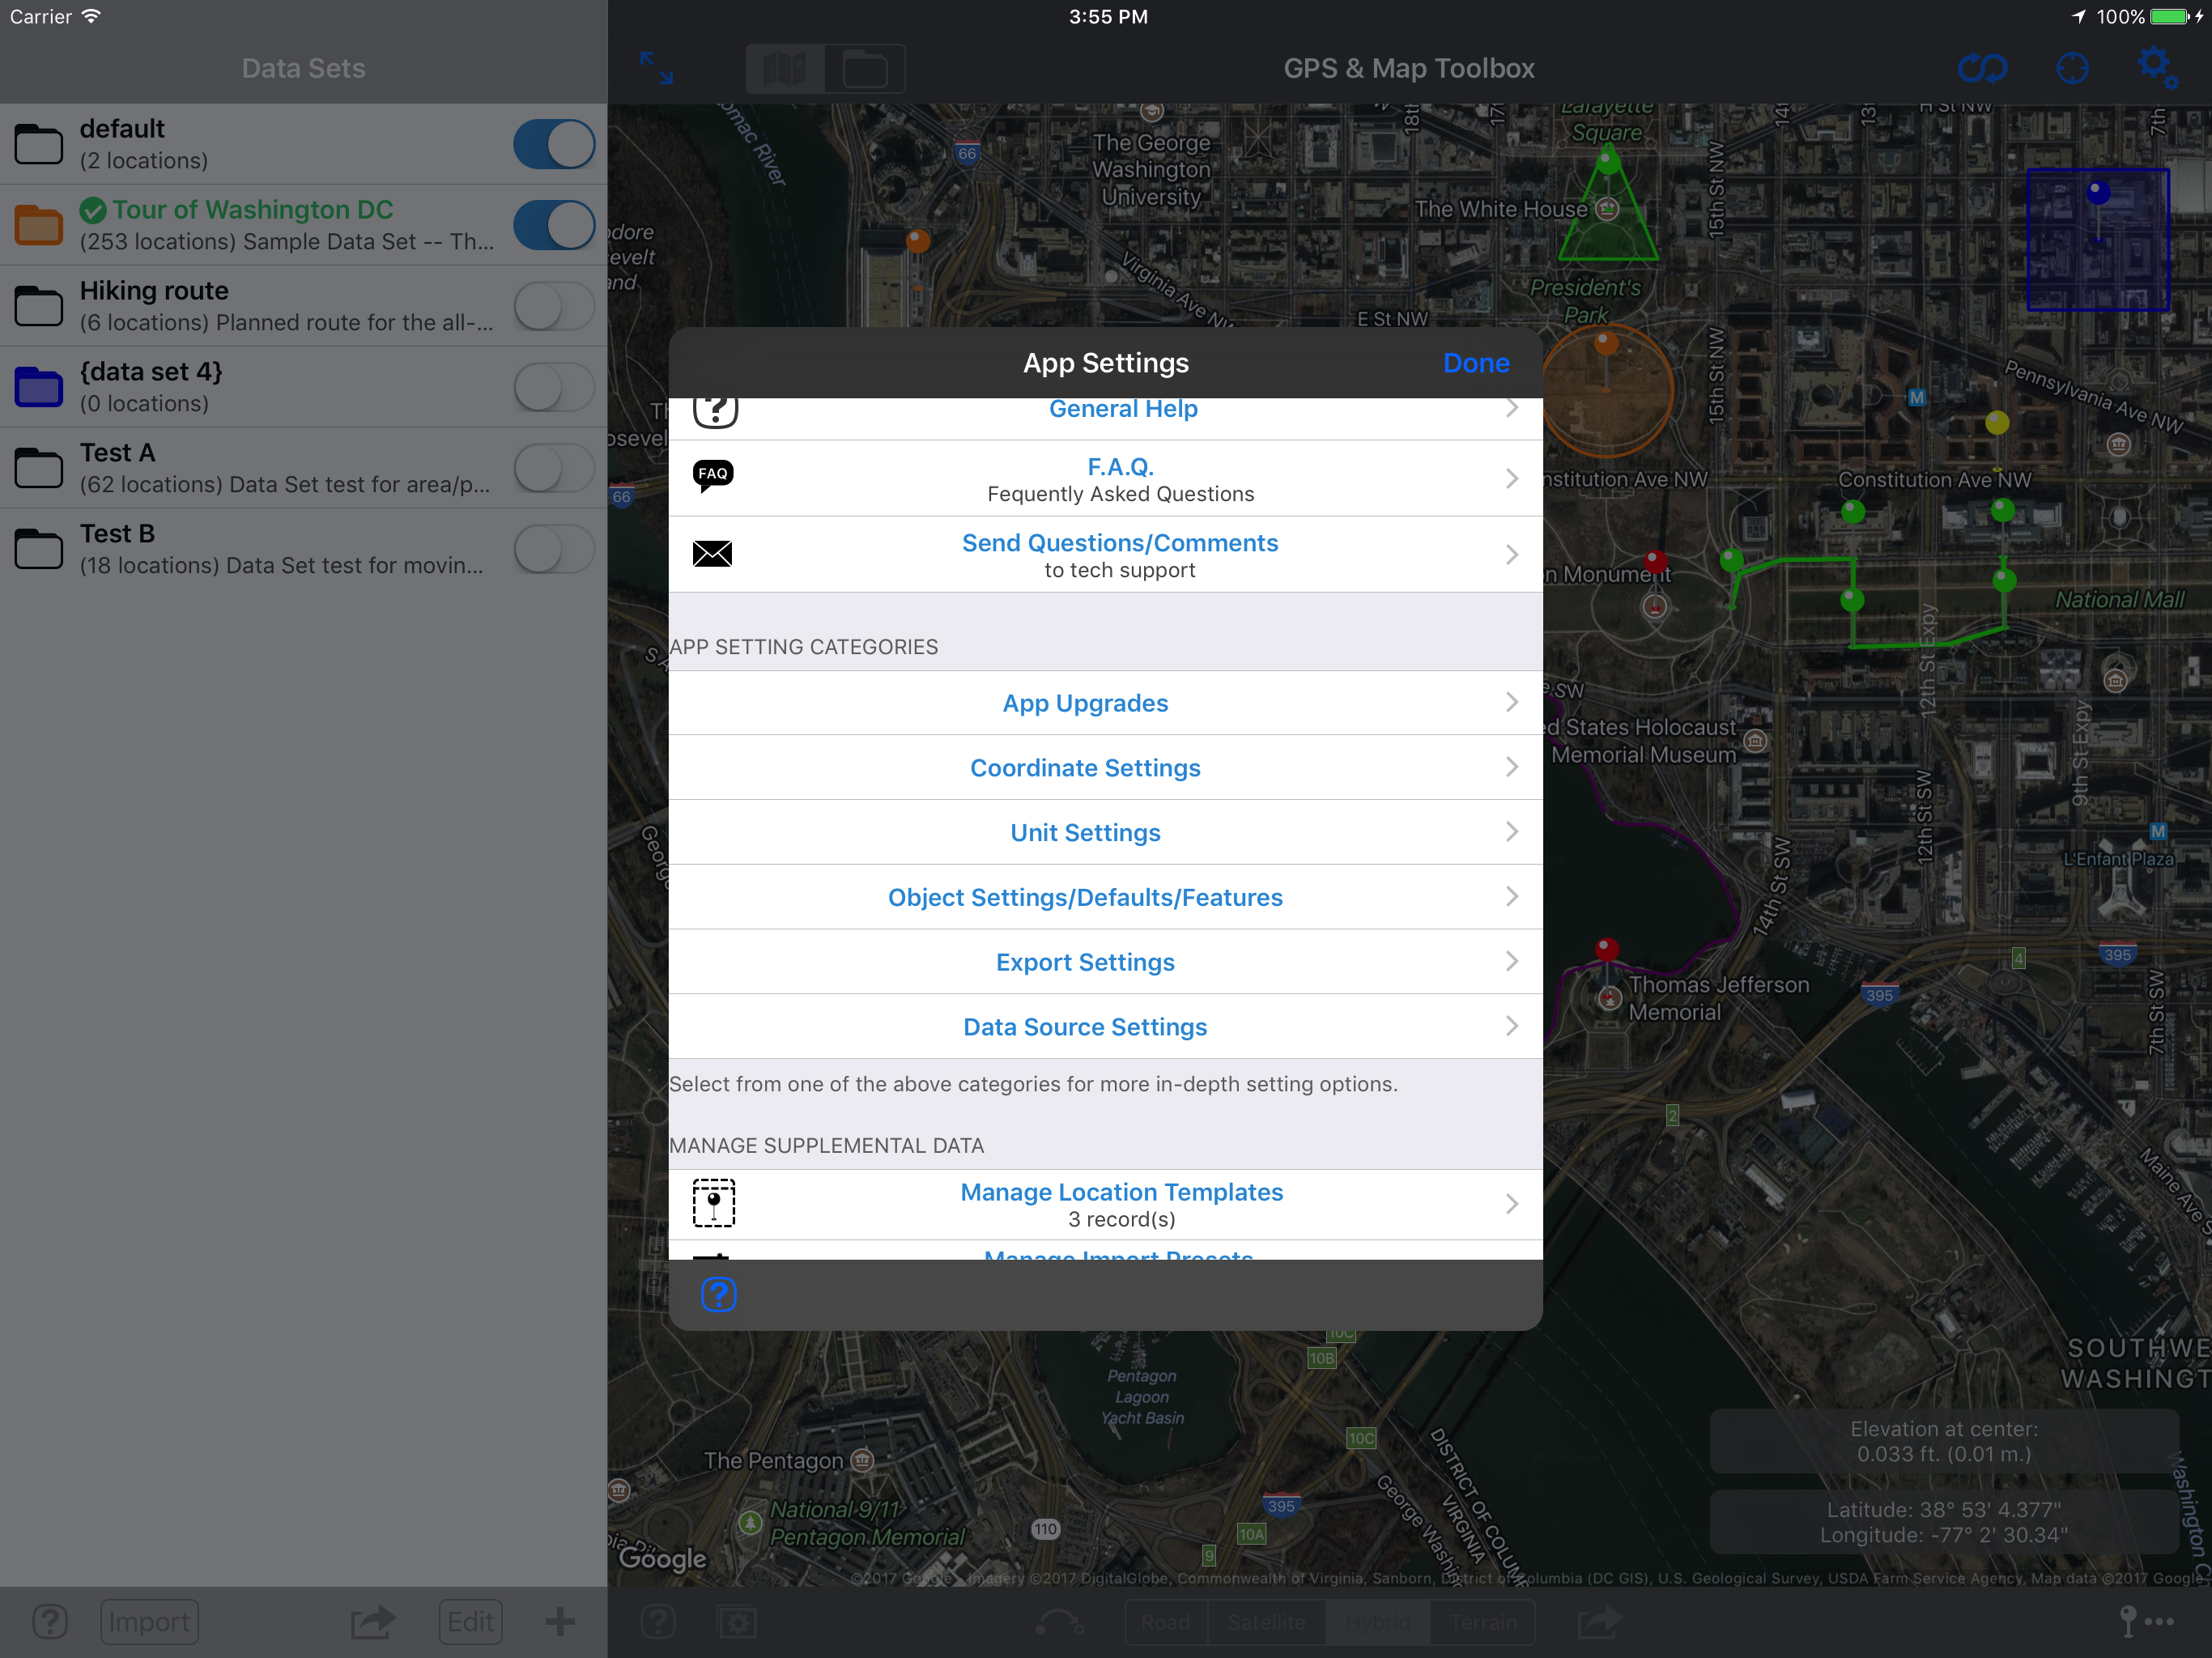
Task: Tap the location template pin icon
Action: click(x=713, y=1203)
